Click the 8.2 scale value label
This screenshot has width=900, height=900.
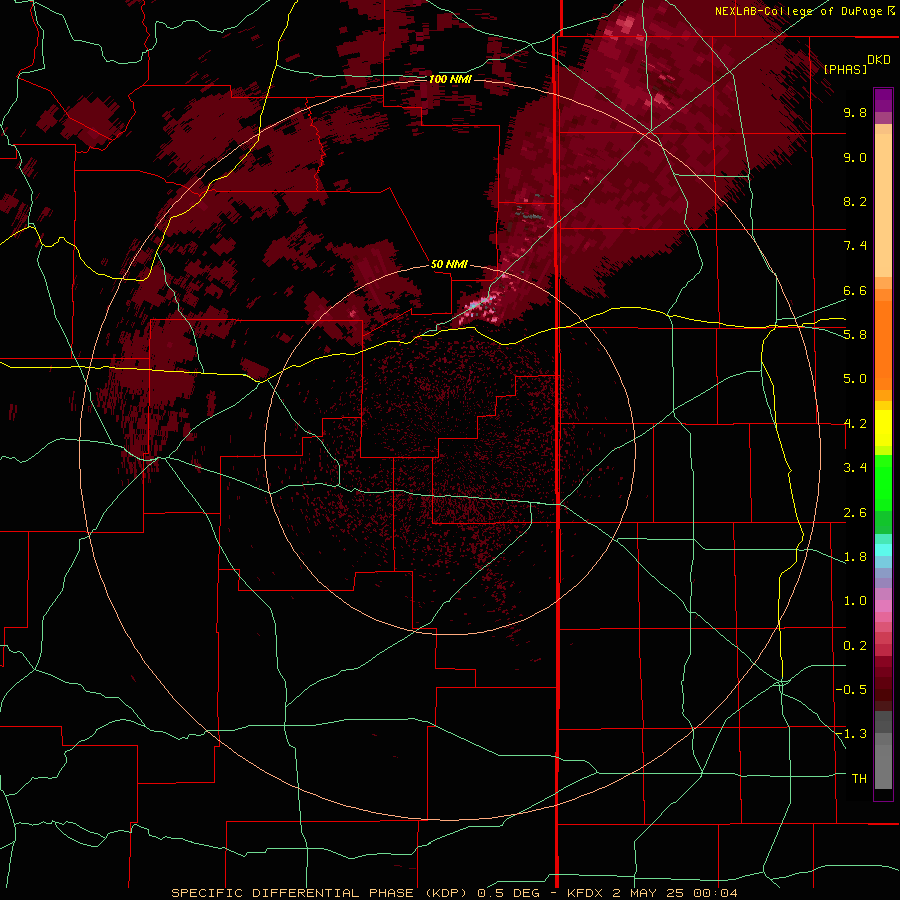pos(855,201)
